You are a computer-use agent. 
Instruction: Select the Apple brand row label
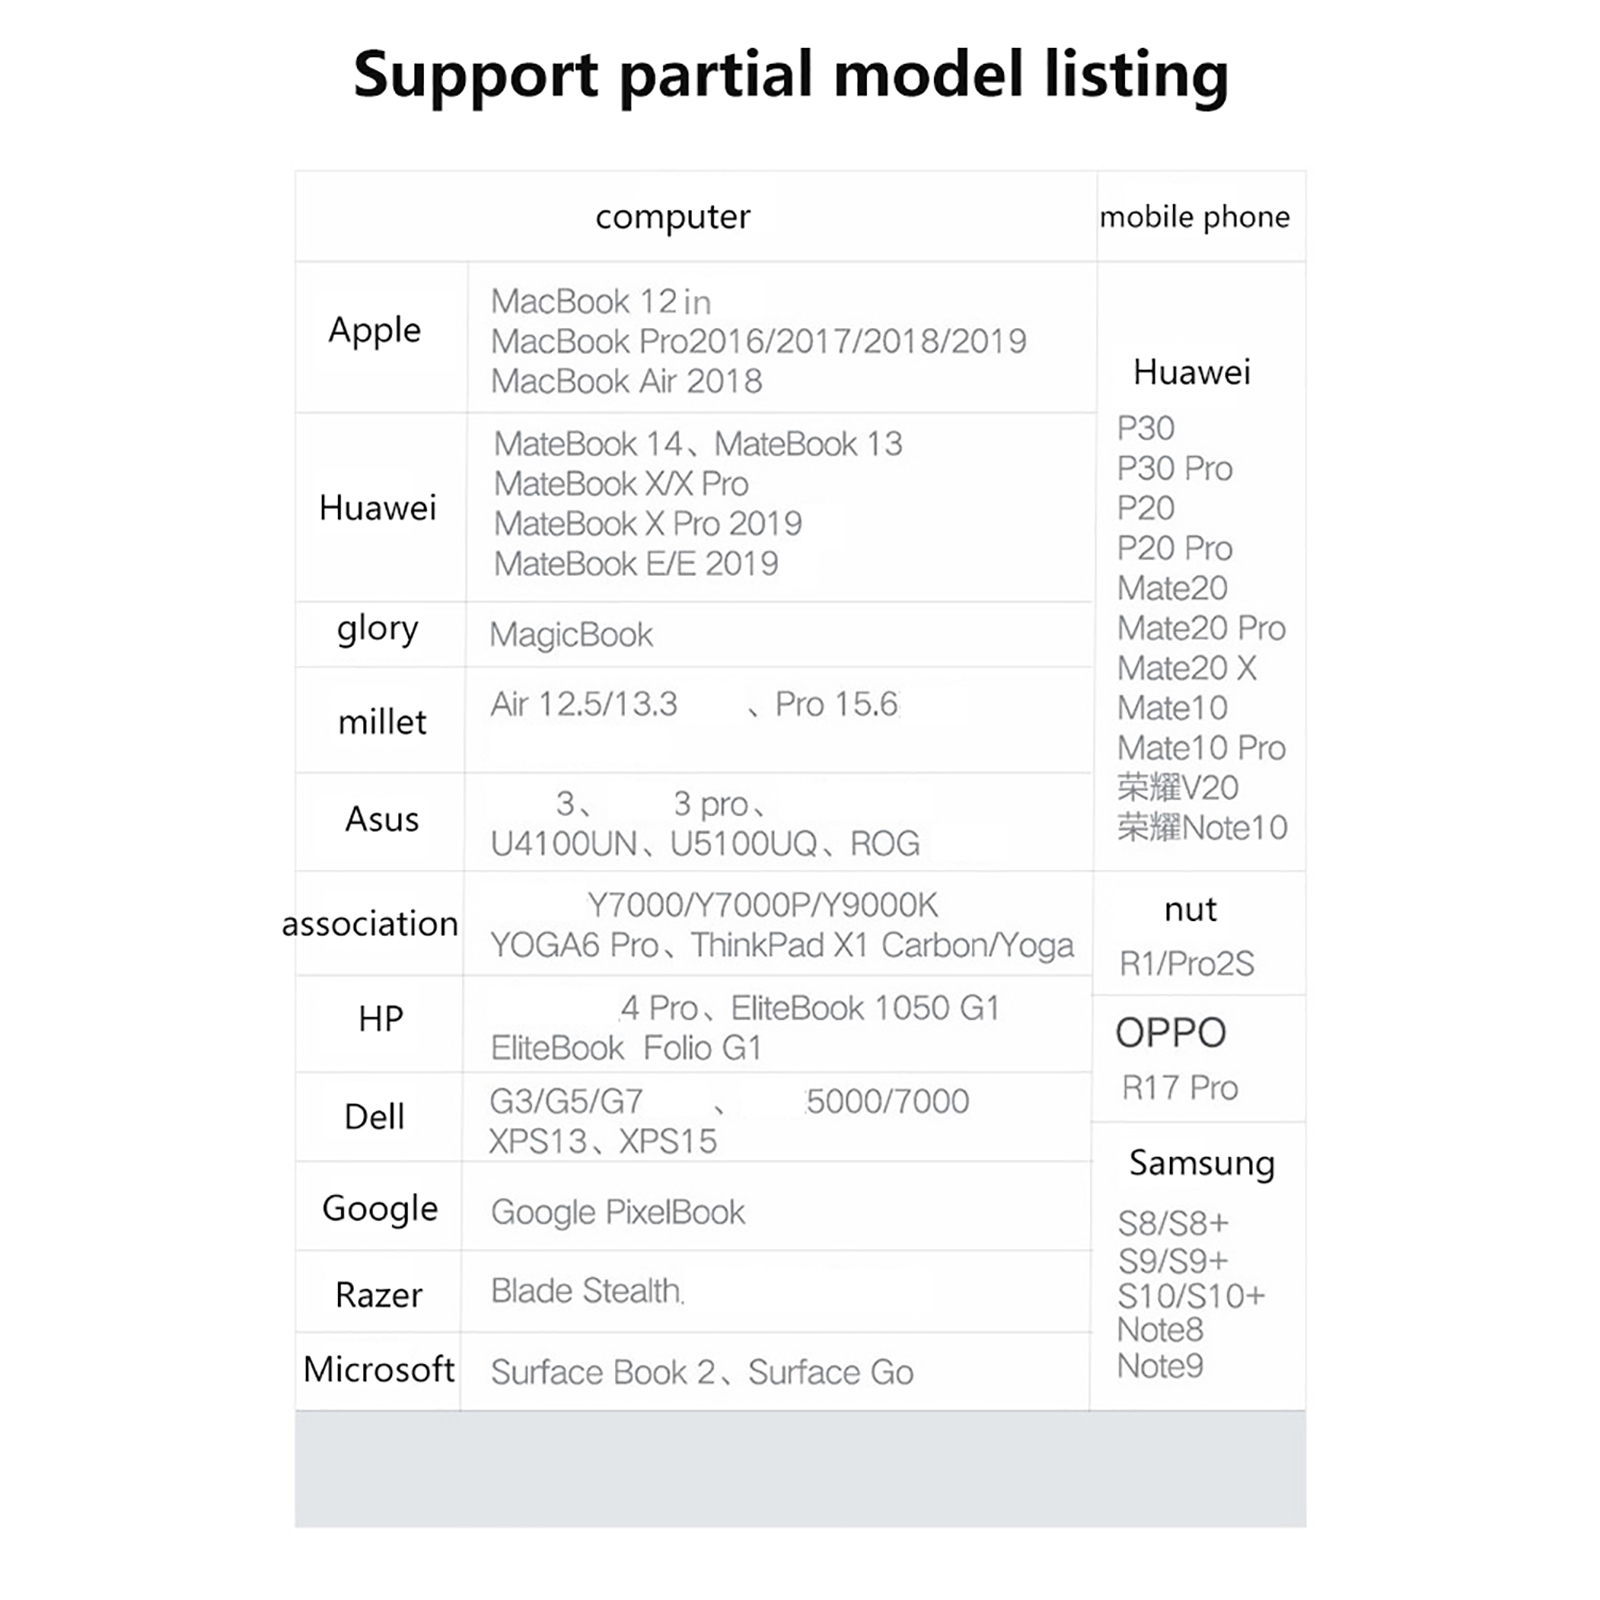tap(375, 330)
